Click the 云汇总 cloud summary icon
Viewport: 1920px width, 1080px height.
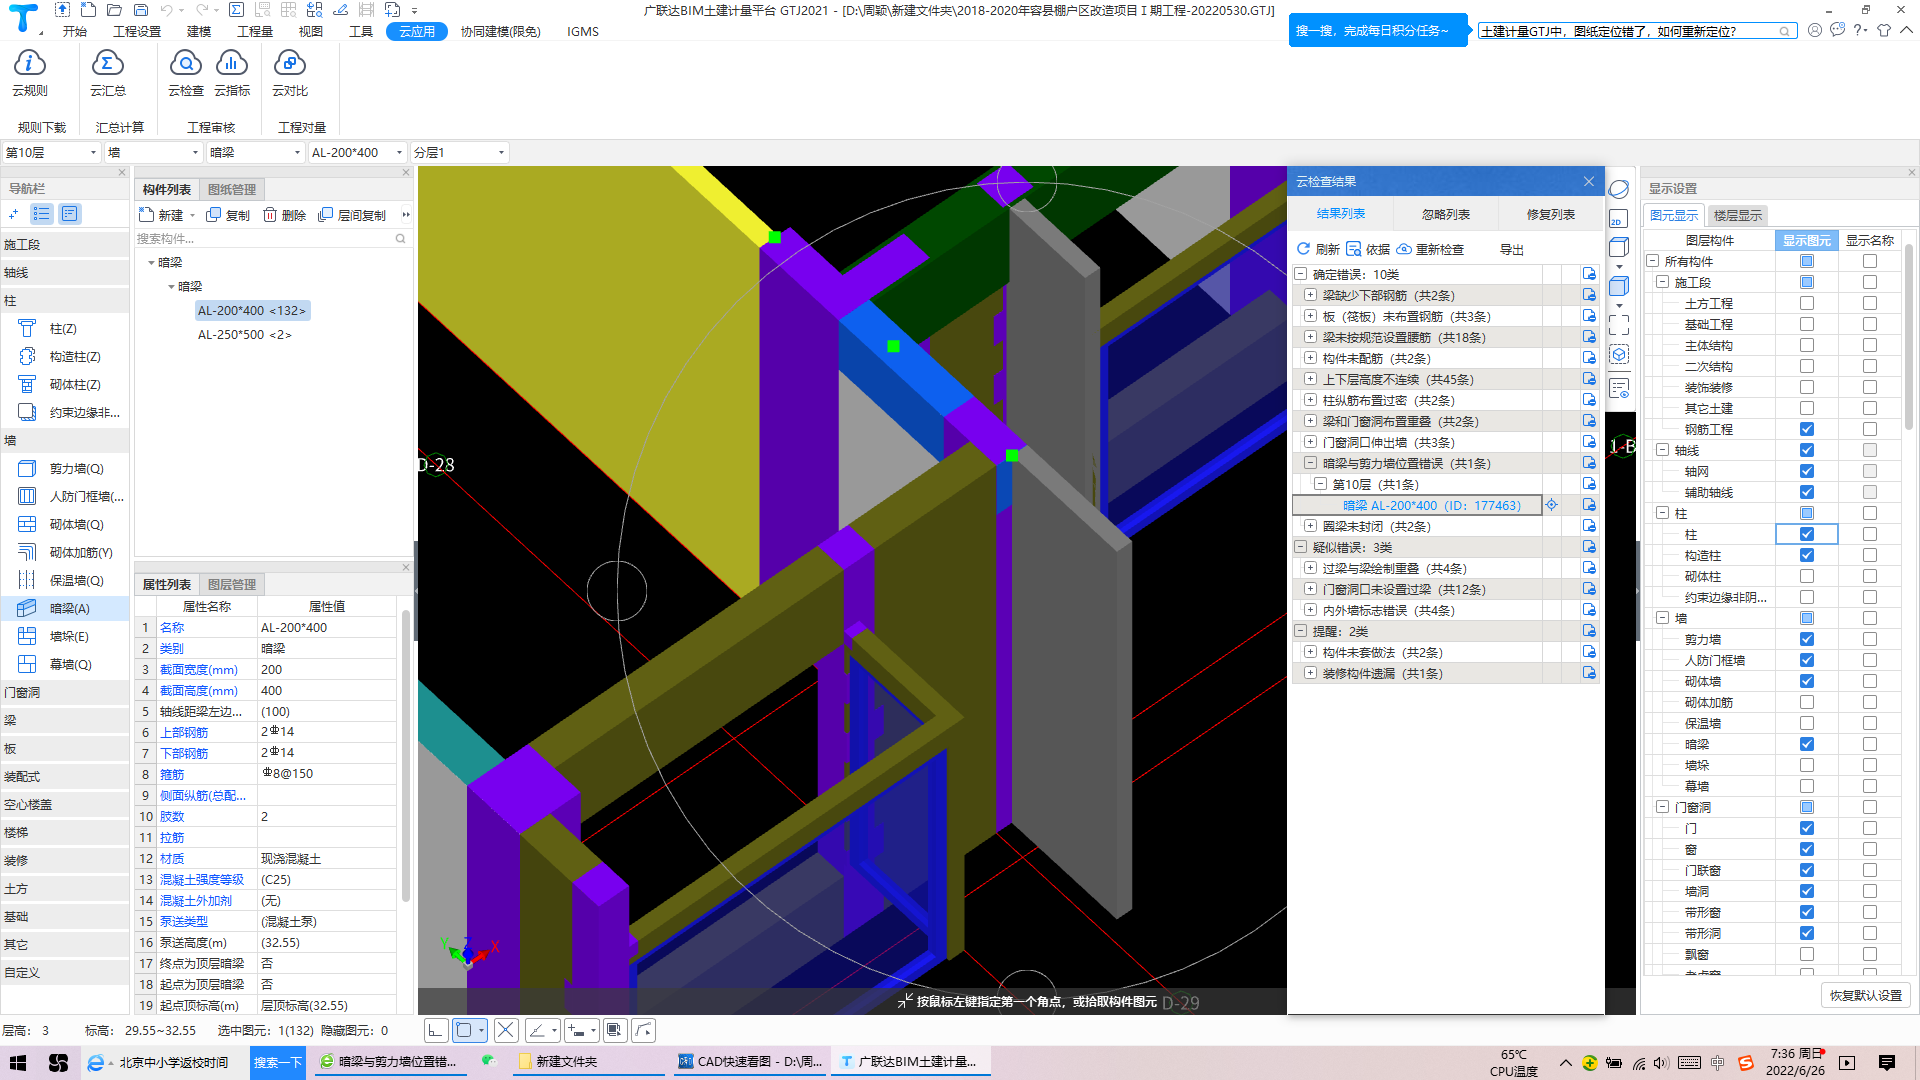pos(107,74)
